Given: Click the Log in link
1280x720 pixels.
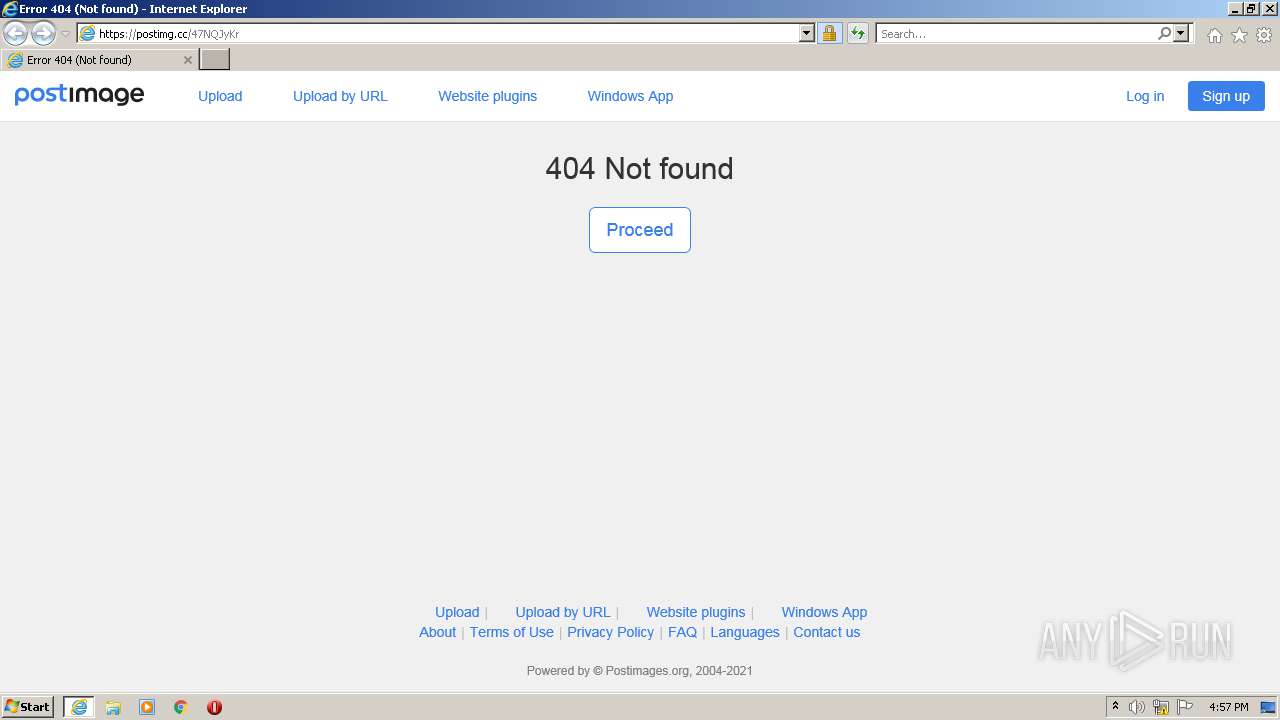Looking at the screenshot, I should [x=1145, y=96].
